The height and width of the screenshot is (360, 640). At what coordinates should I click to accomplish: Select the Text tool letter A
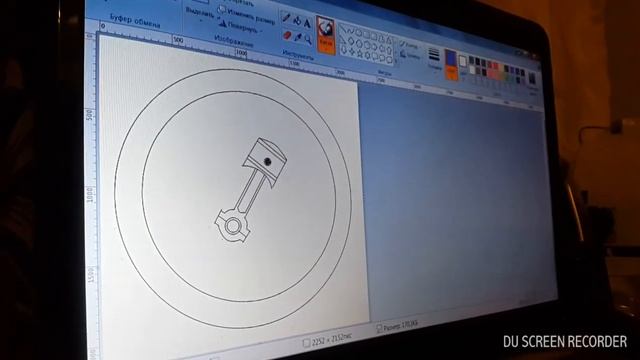pyautogui.click(x=307, y=24)
